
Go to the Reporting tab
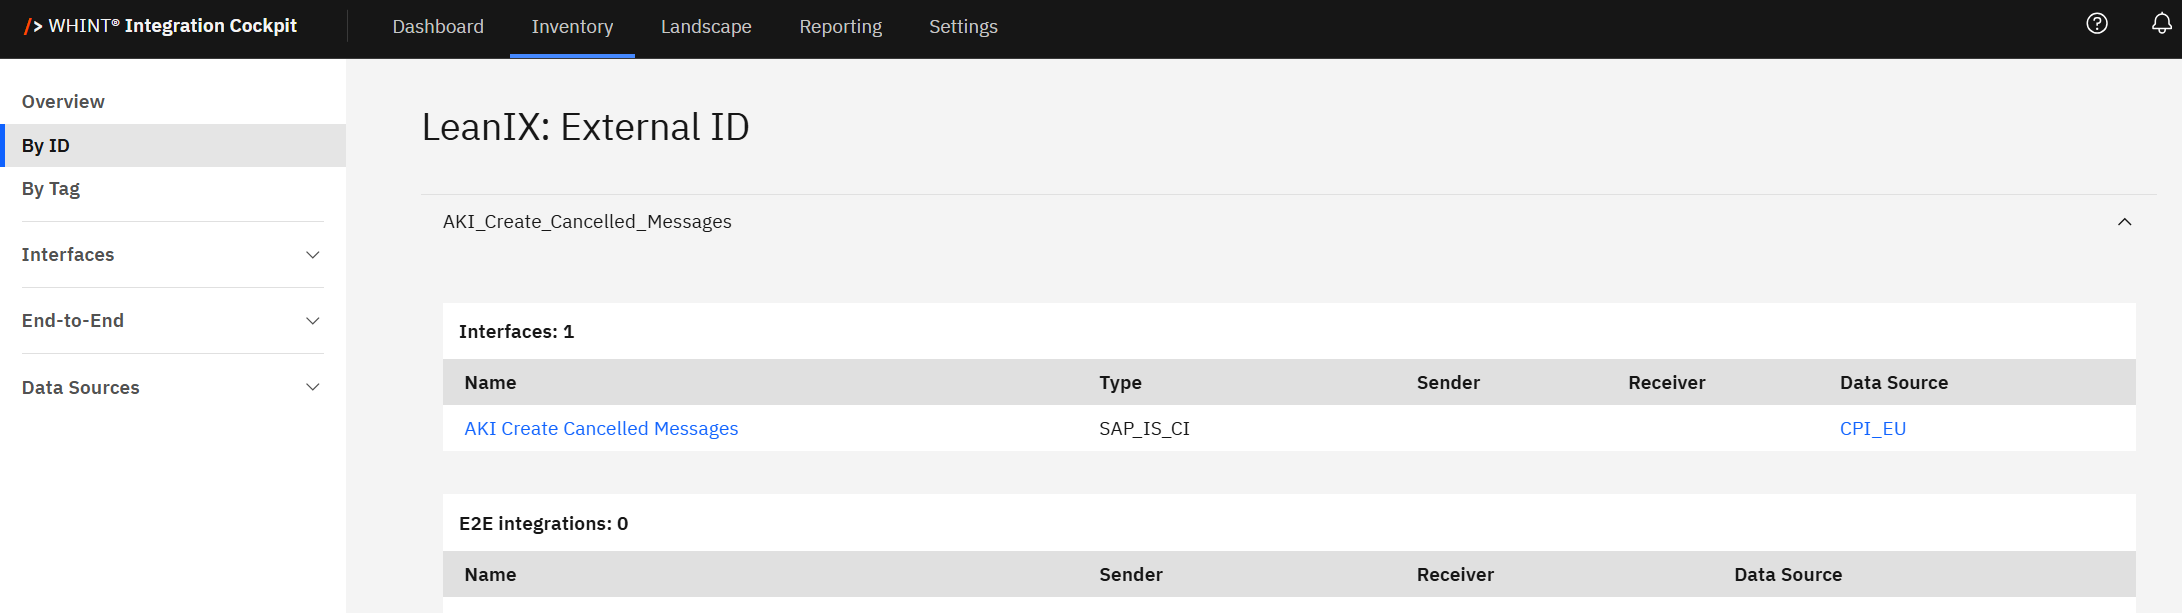[x=840, y=27]
